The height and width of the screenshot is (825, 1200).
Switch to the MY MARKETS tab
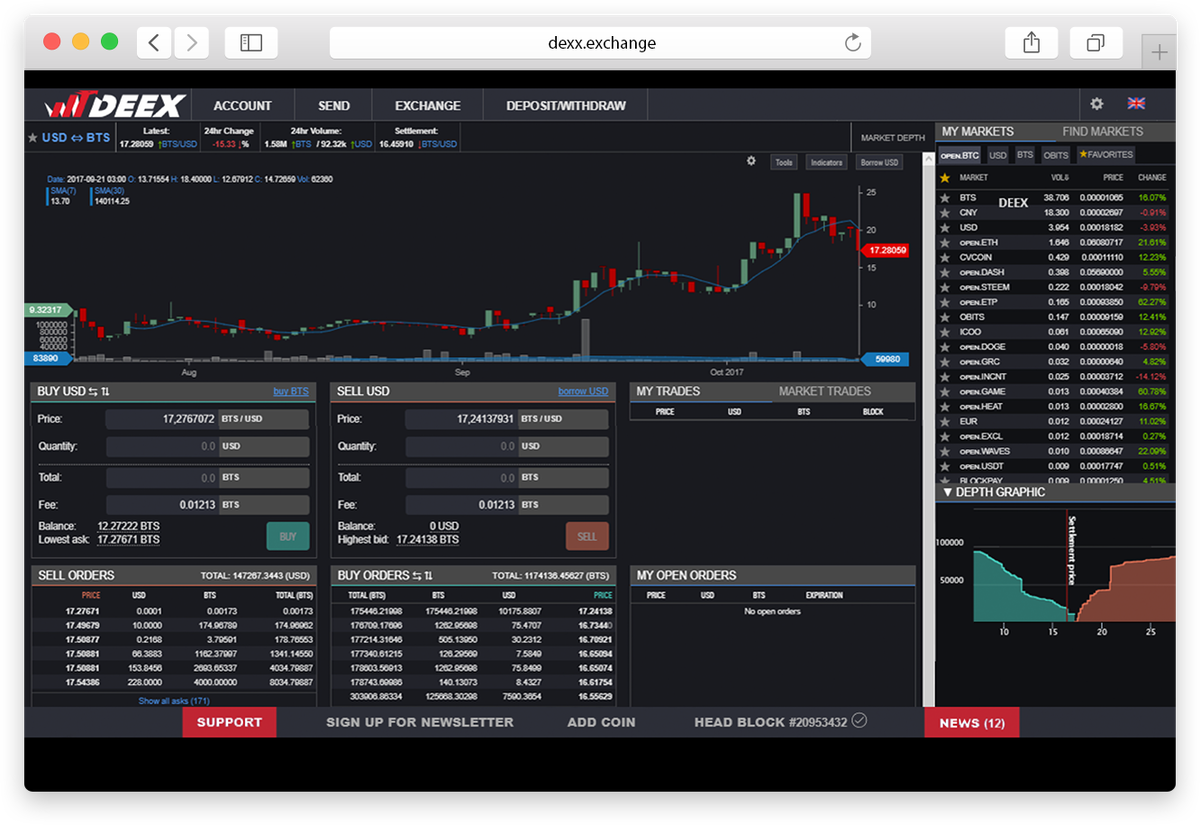[978, 132]
